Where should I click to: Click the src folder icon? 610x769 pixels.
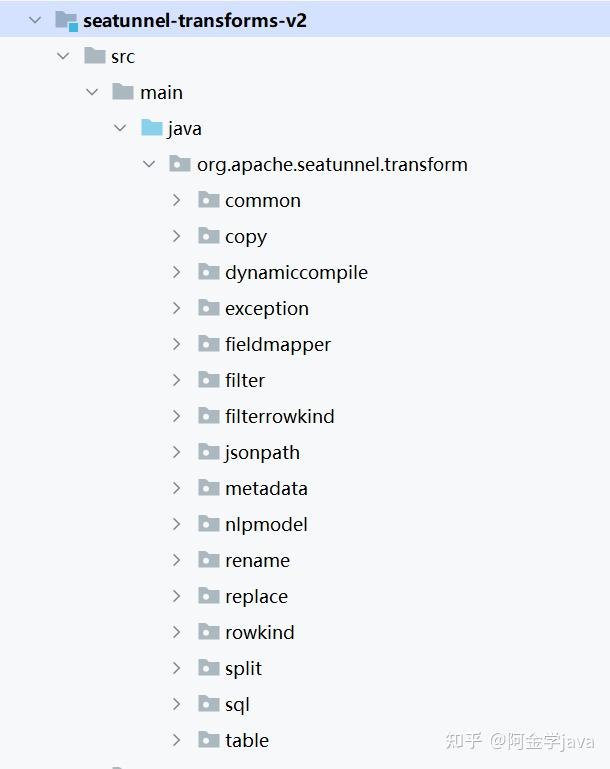coord(95,56)
